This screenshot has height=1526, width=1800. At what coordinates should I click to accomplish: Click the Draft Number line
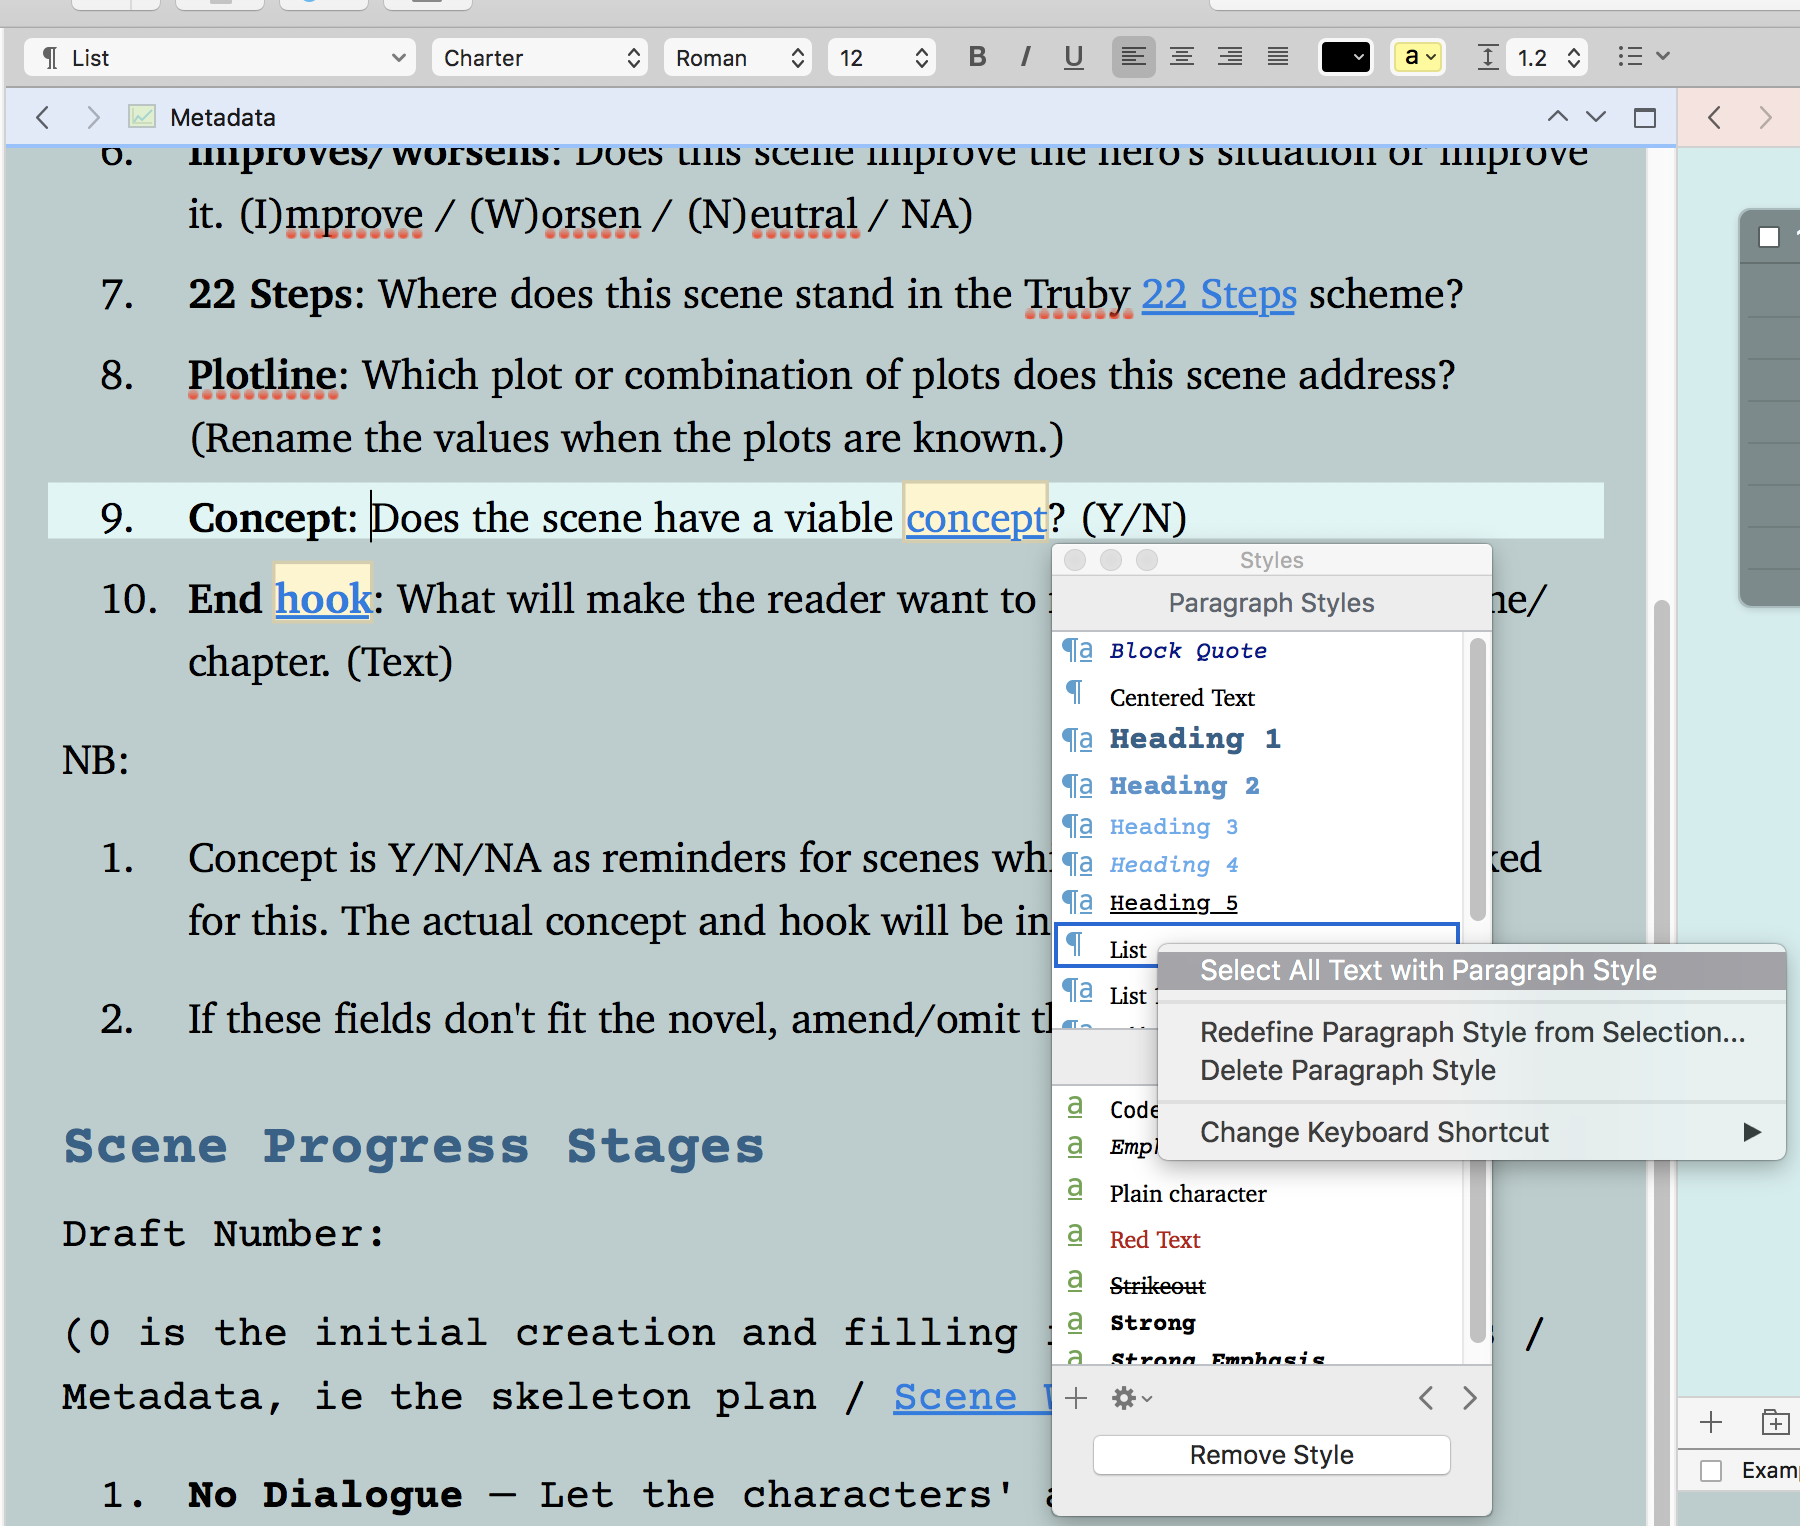coord(224,1234)
